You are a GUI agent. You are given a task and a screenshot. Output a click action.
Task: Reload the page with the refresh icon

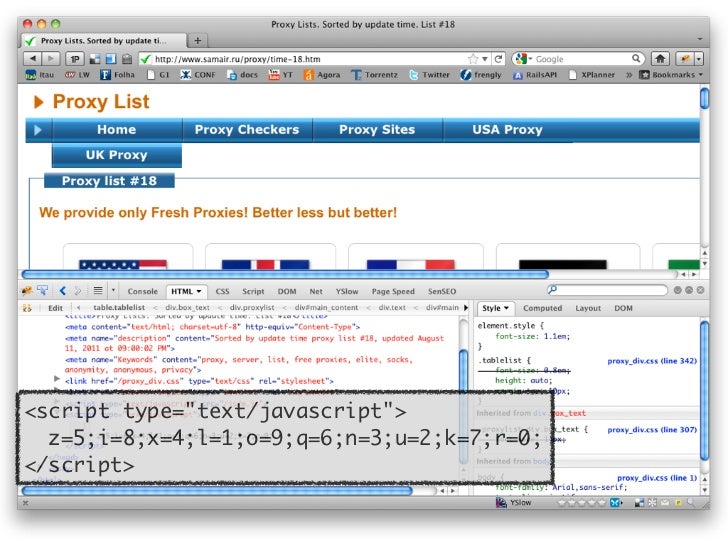tap(498, 58)
